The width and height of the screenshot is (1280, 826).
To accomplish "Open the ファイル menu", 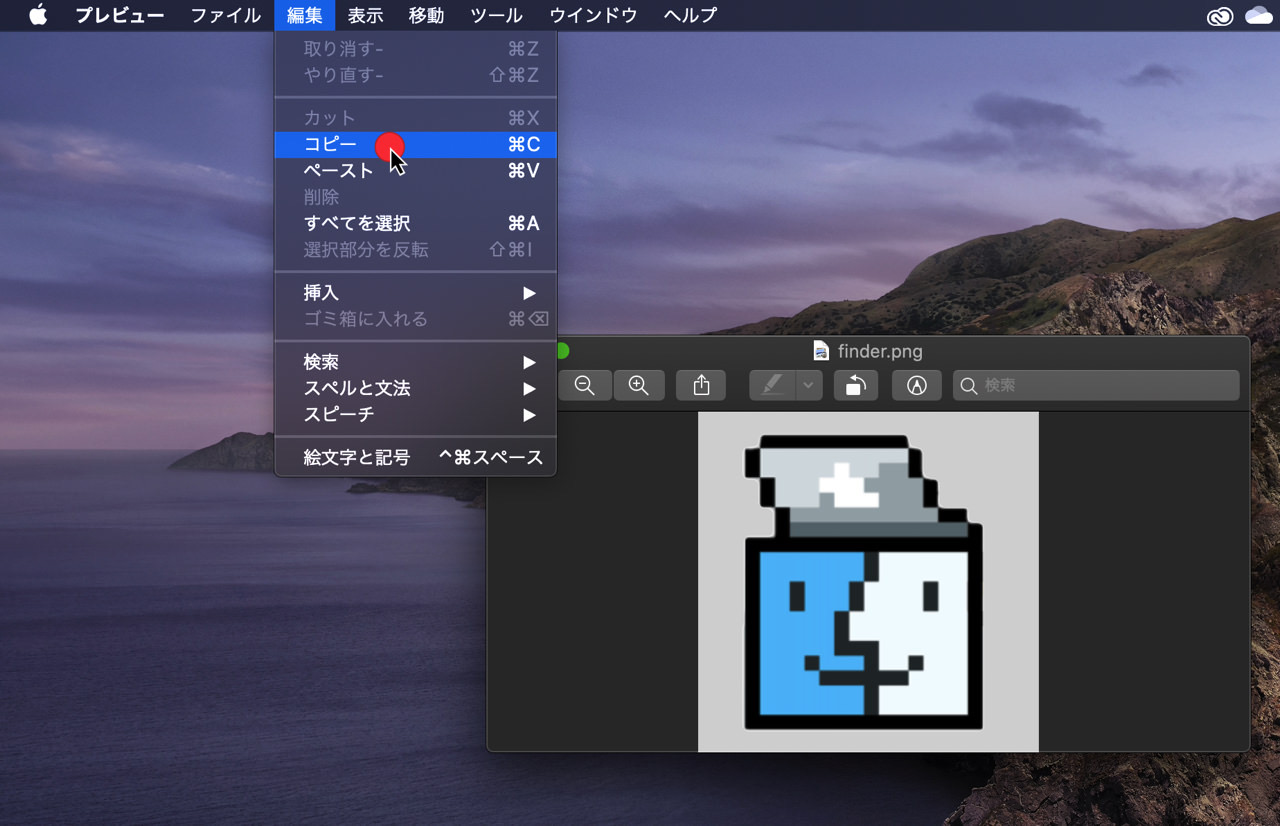I will coord(226,15).
